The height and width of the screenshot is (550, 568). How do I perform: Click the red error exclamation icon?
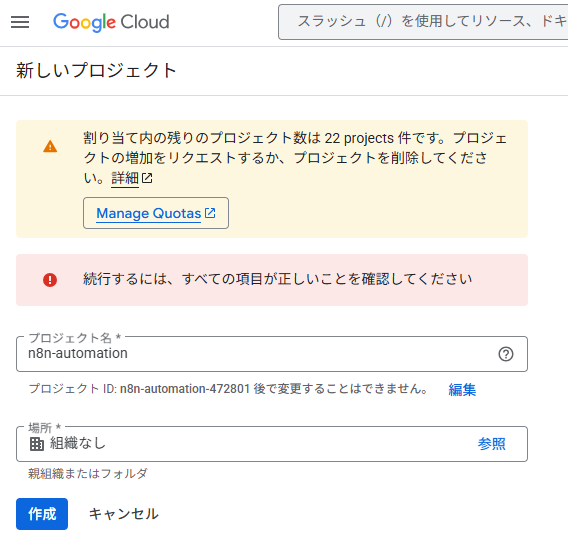(50, 280)
